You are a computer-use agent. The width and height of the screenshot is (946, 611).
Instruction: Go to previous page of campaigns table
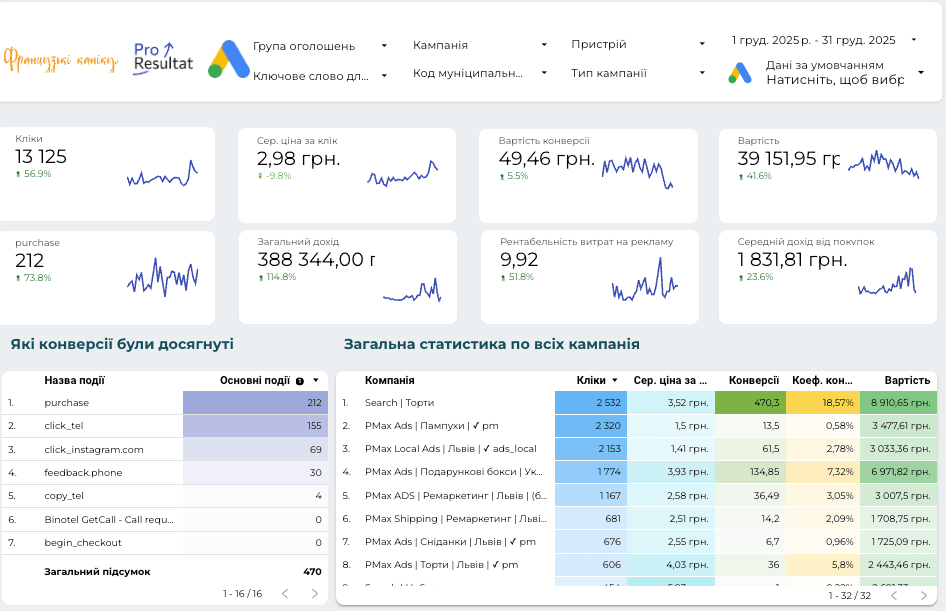click(894, 595)
